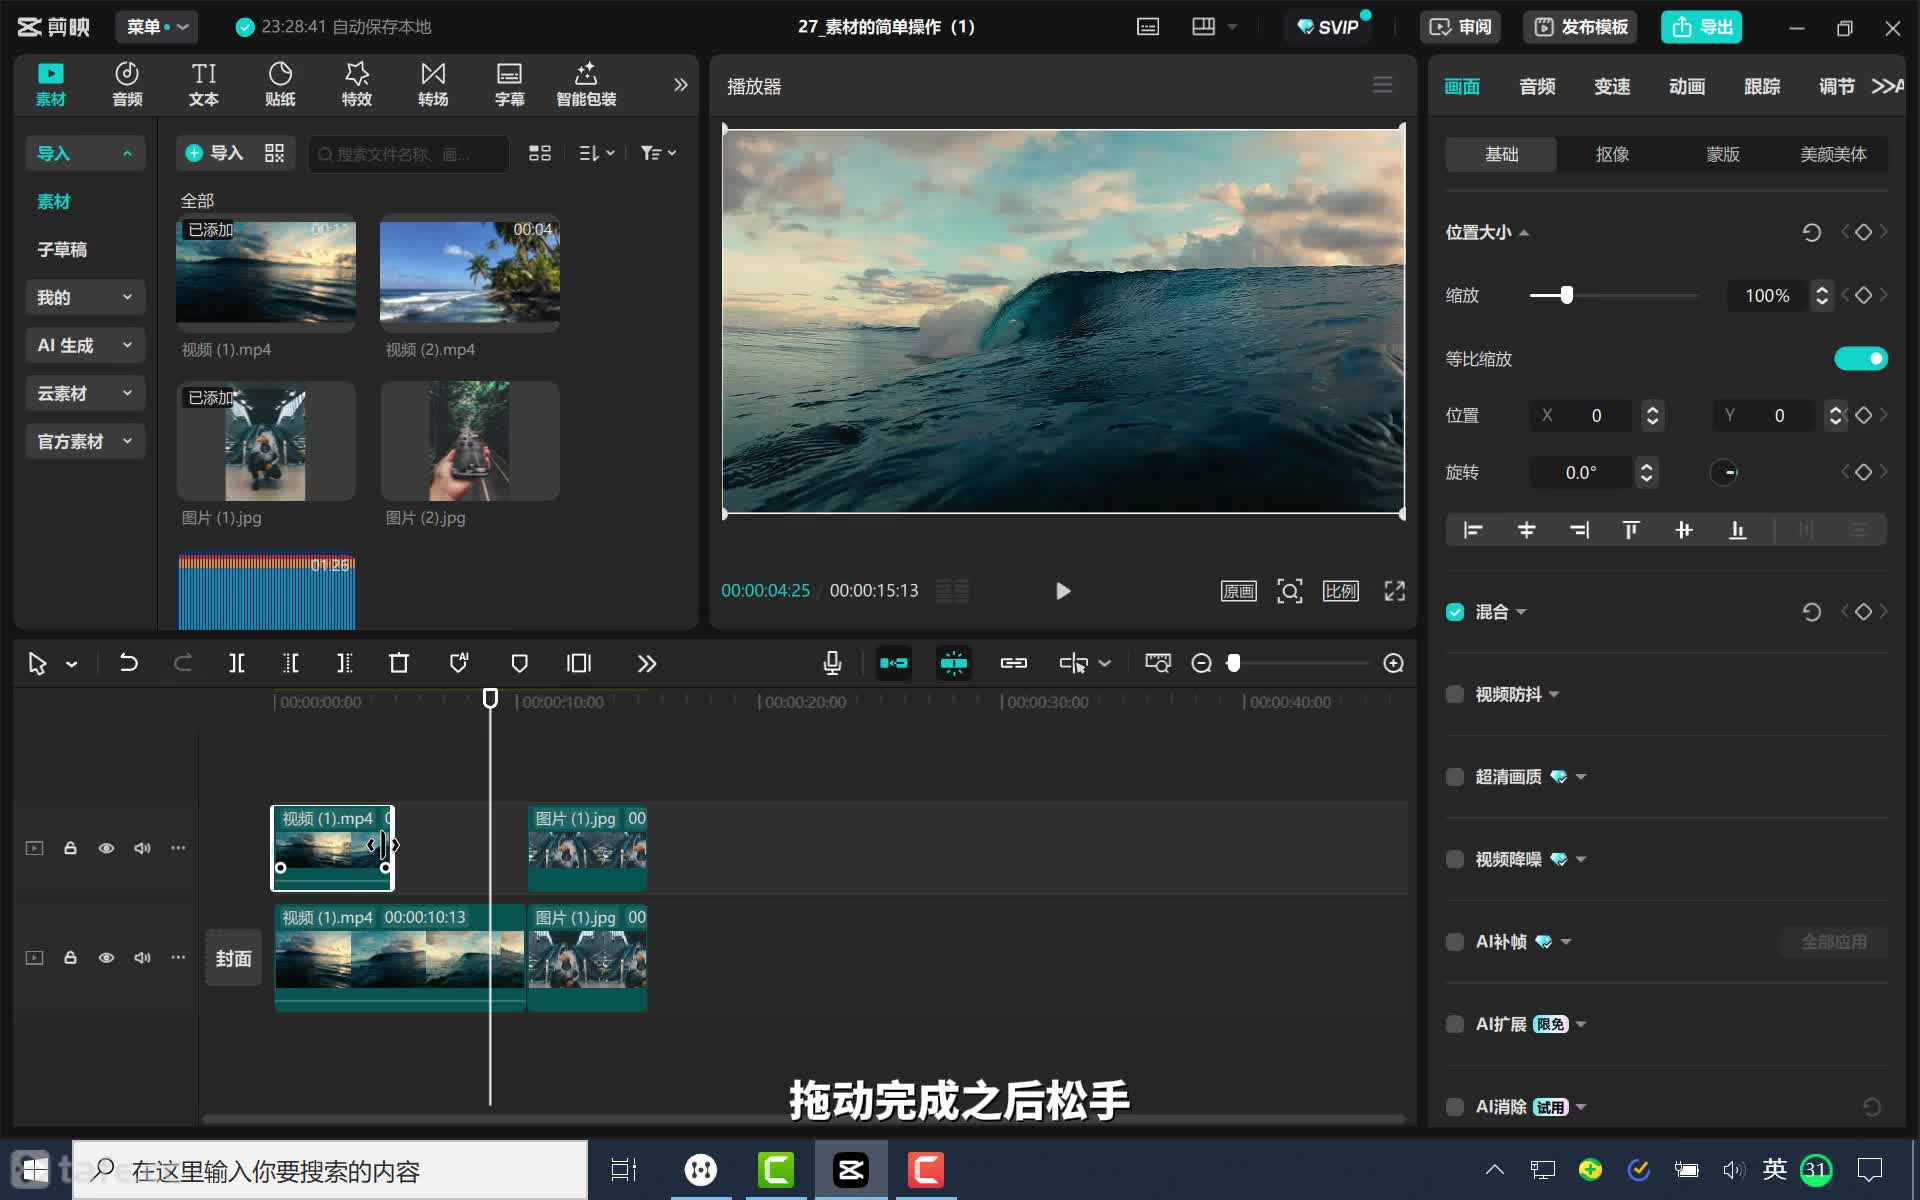The width and height of the screenshot is (1920, 1200).
Task: Click the scale keyframe diamond next to 缩放
Action: (x=1863, y=295)
